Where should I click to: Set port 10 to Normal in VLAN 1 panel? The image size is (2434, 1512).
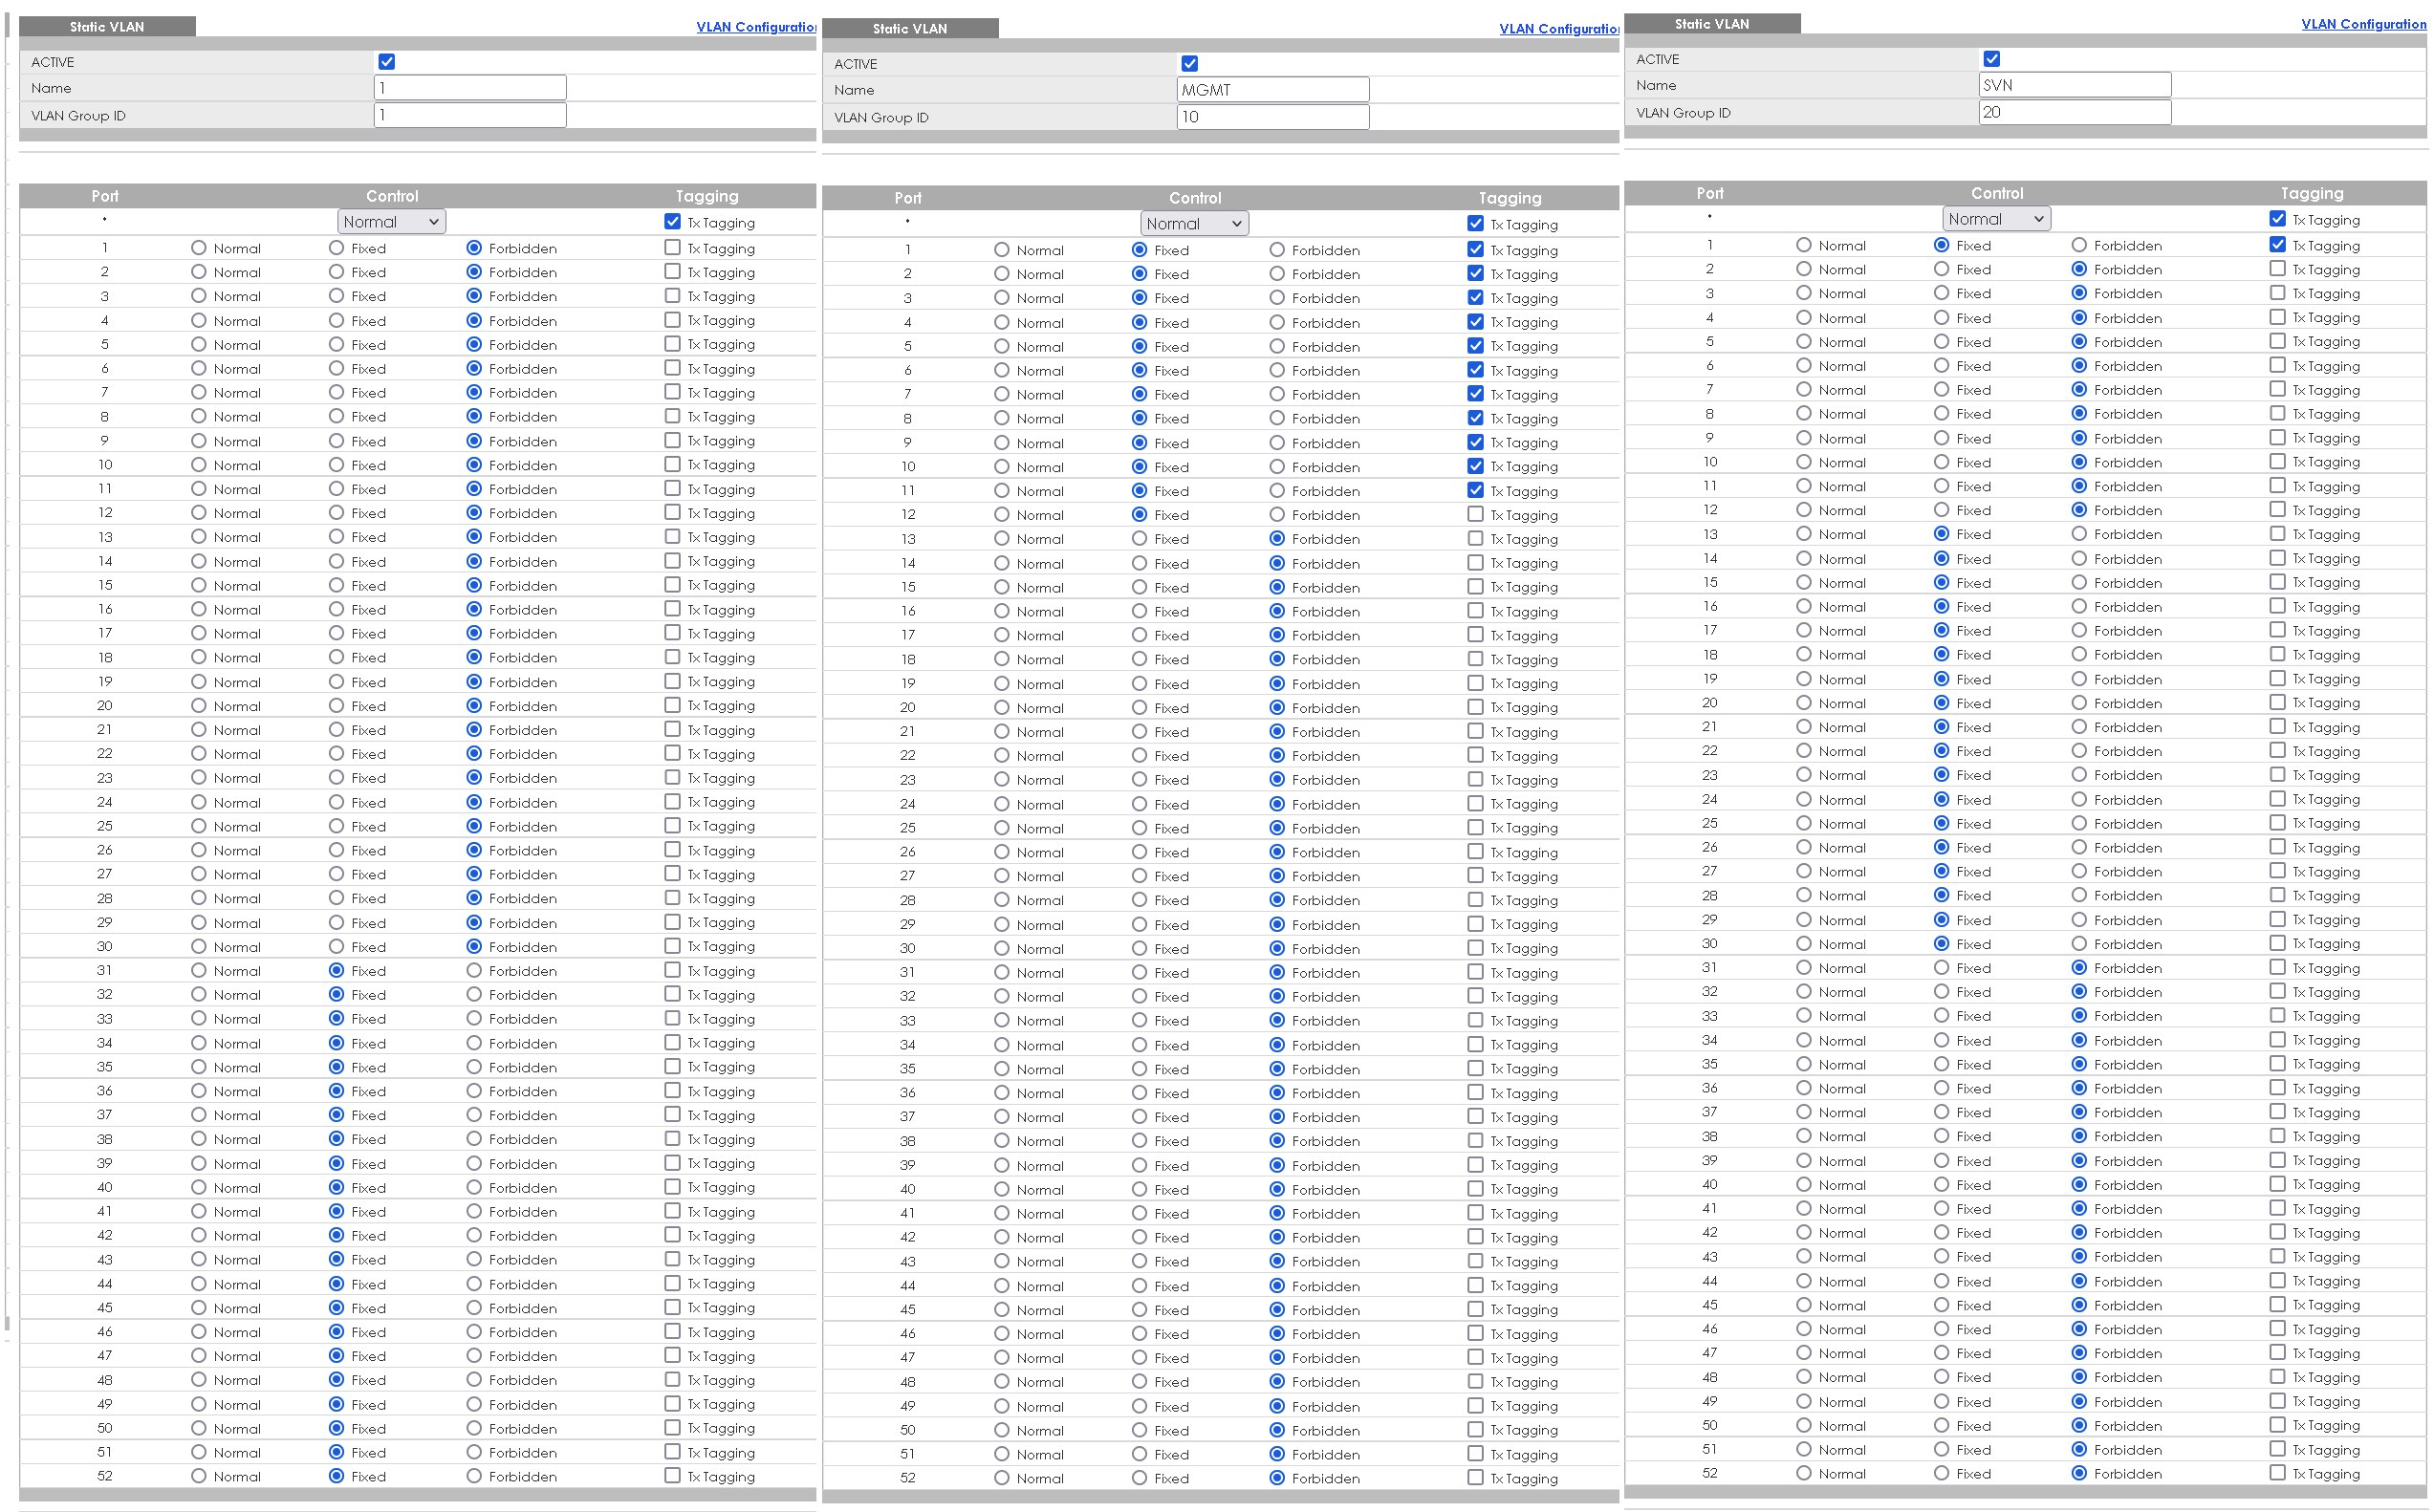click(x=199, y=464)
